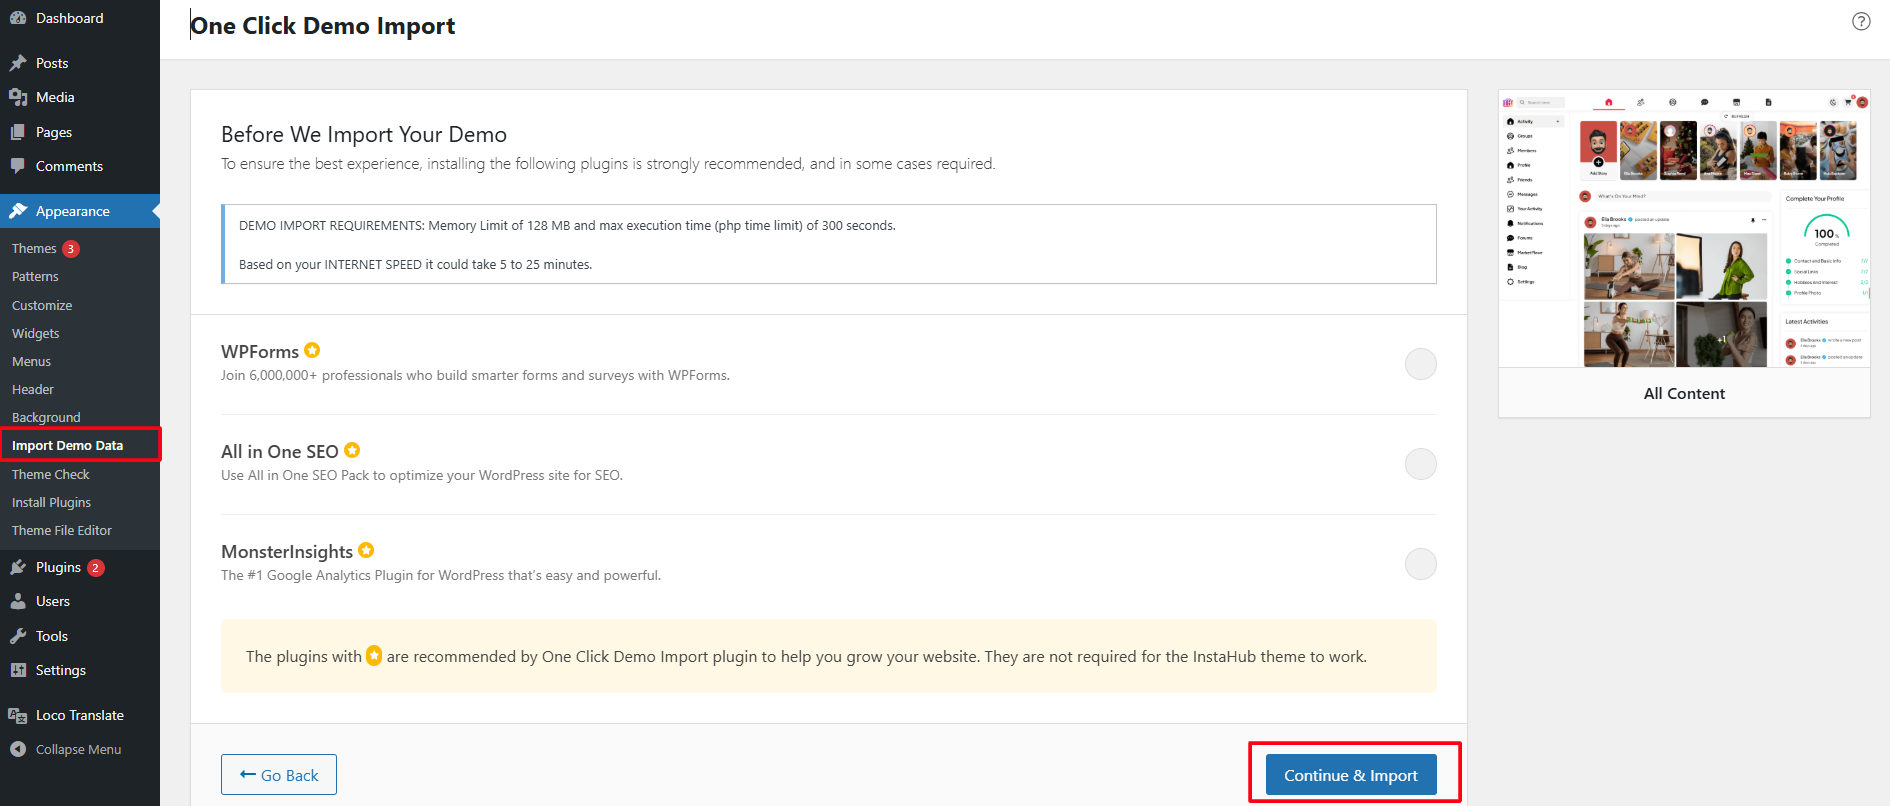Click the Appearance paintbrush icon
The width and height of the screenshot is (1890, 806).
[18, 211]
